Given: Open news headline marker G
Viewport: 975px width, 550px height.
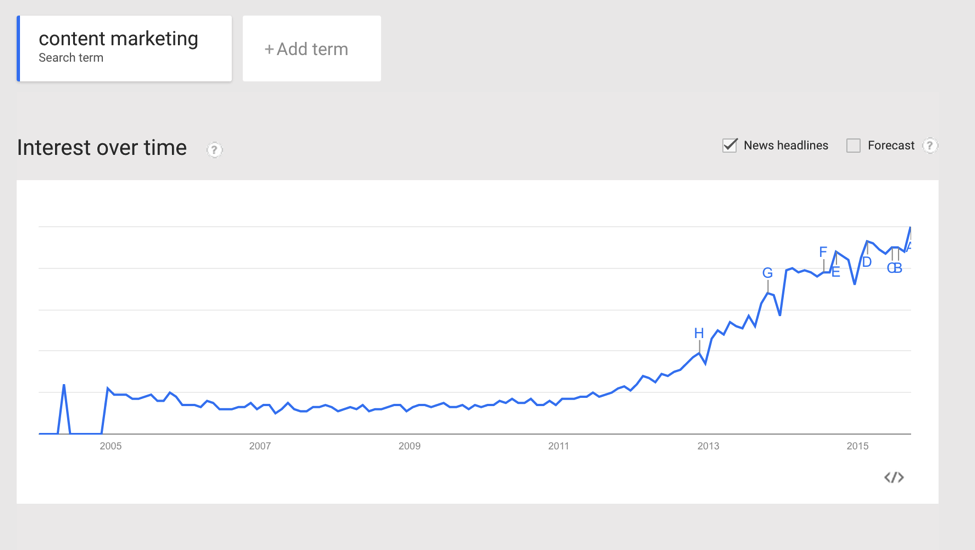Looking at the screenshot, I should pos(767,273).
